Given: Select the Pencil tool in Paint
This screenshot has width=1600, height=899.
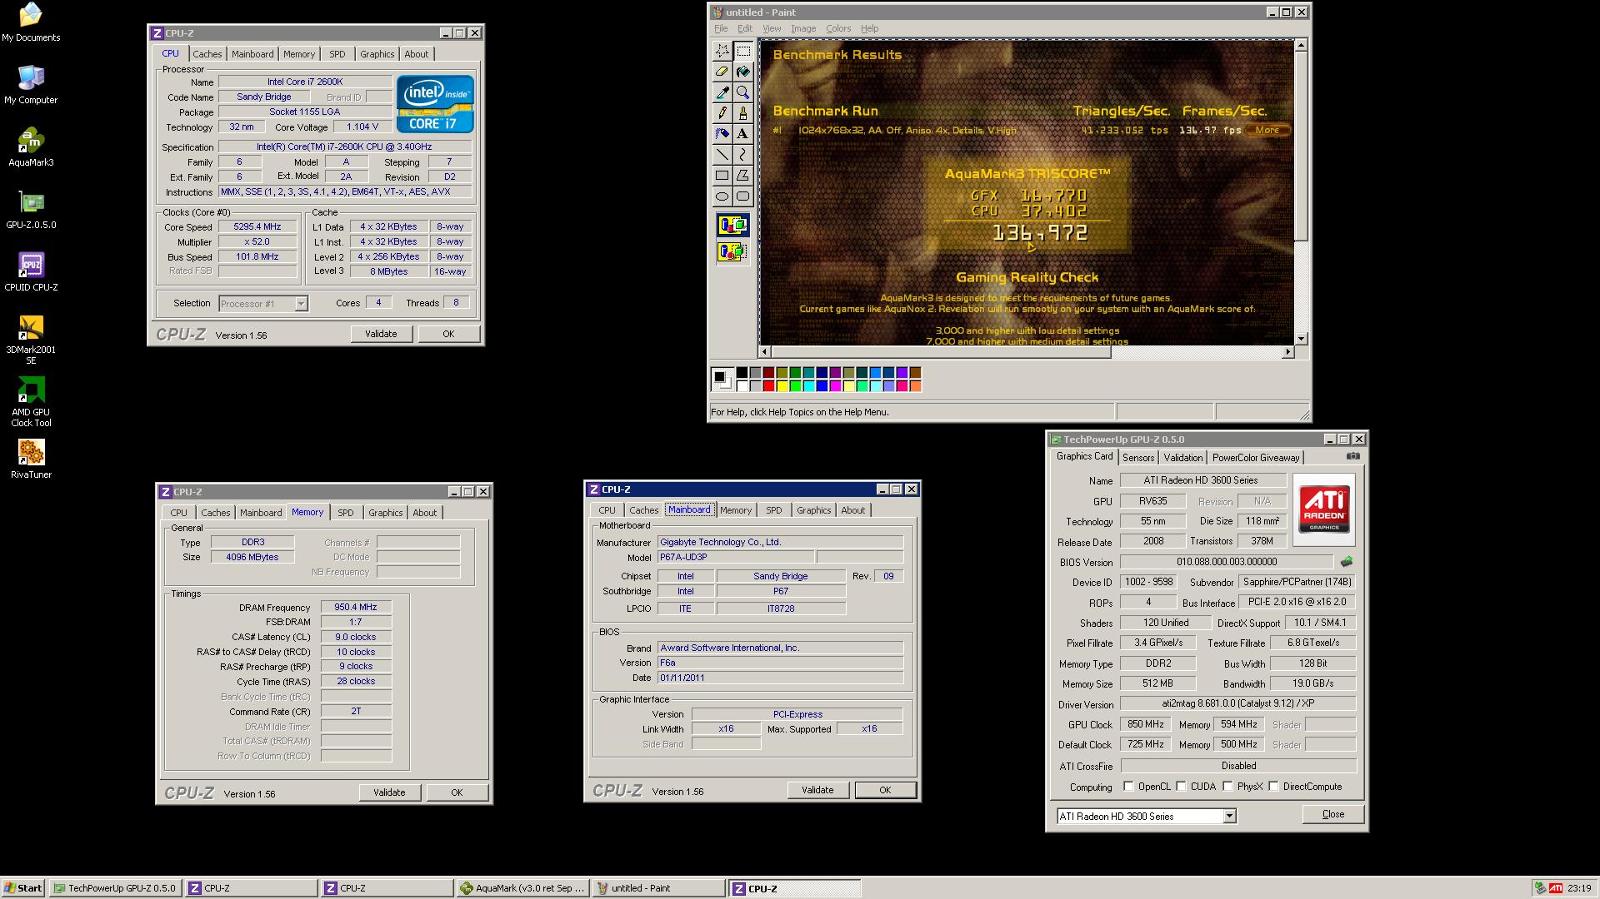Looking at the screenshot, I should click(722, 113).
